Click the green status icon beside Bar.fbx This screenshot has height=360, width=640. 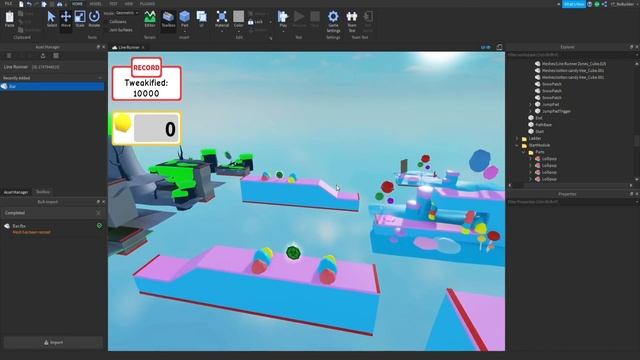click(99, 225)
